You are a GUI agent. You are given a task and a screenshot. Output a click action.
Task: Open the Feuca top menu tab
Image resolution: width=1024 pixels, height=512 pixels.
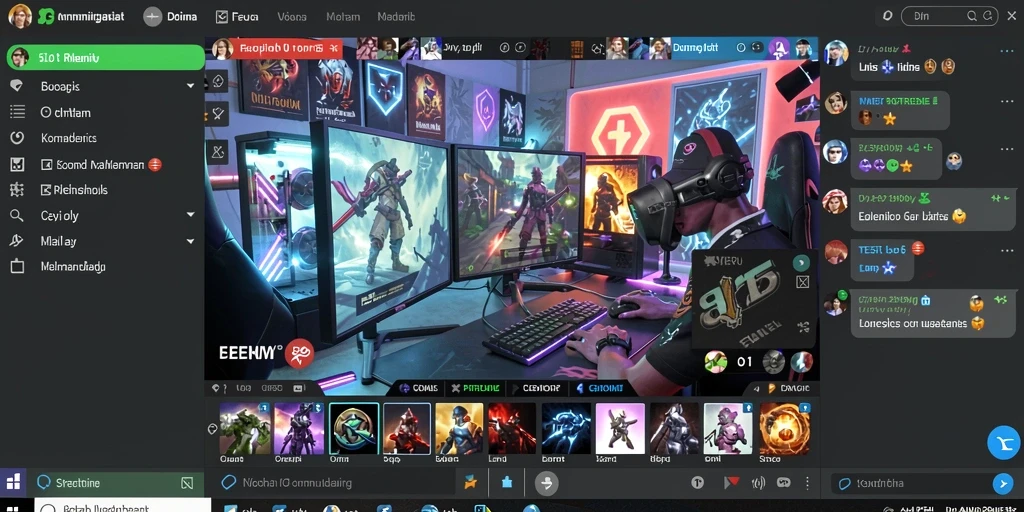[237, 17]
